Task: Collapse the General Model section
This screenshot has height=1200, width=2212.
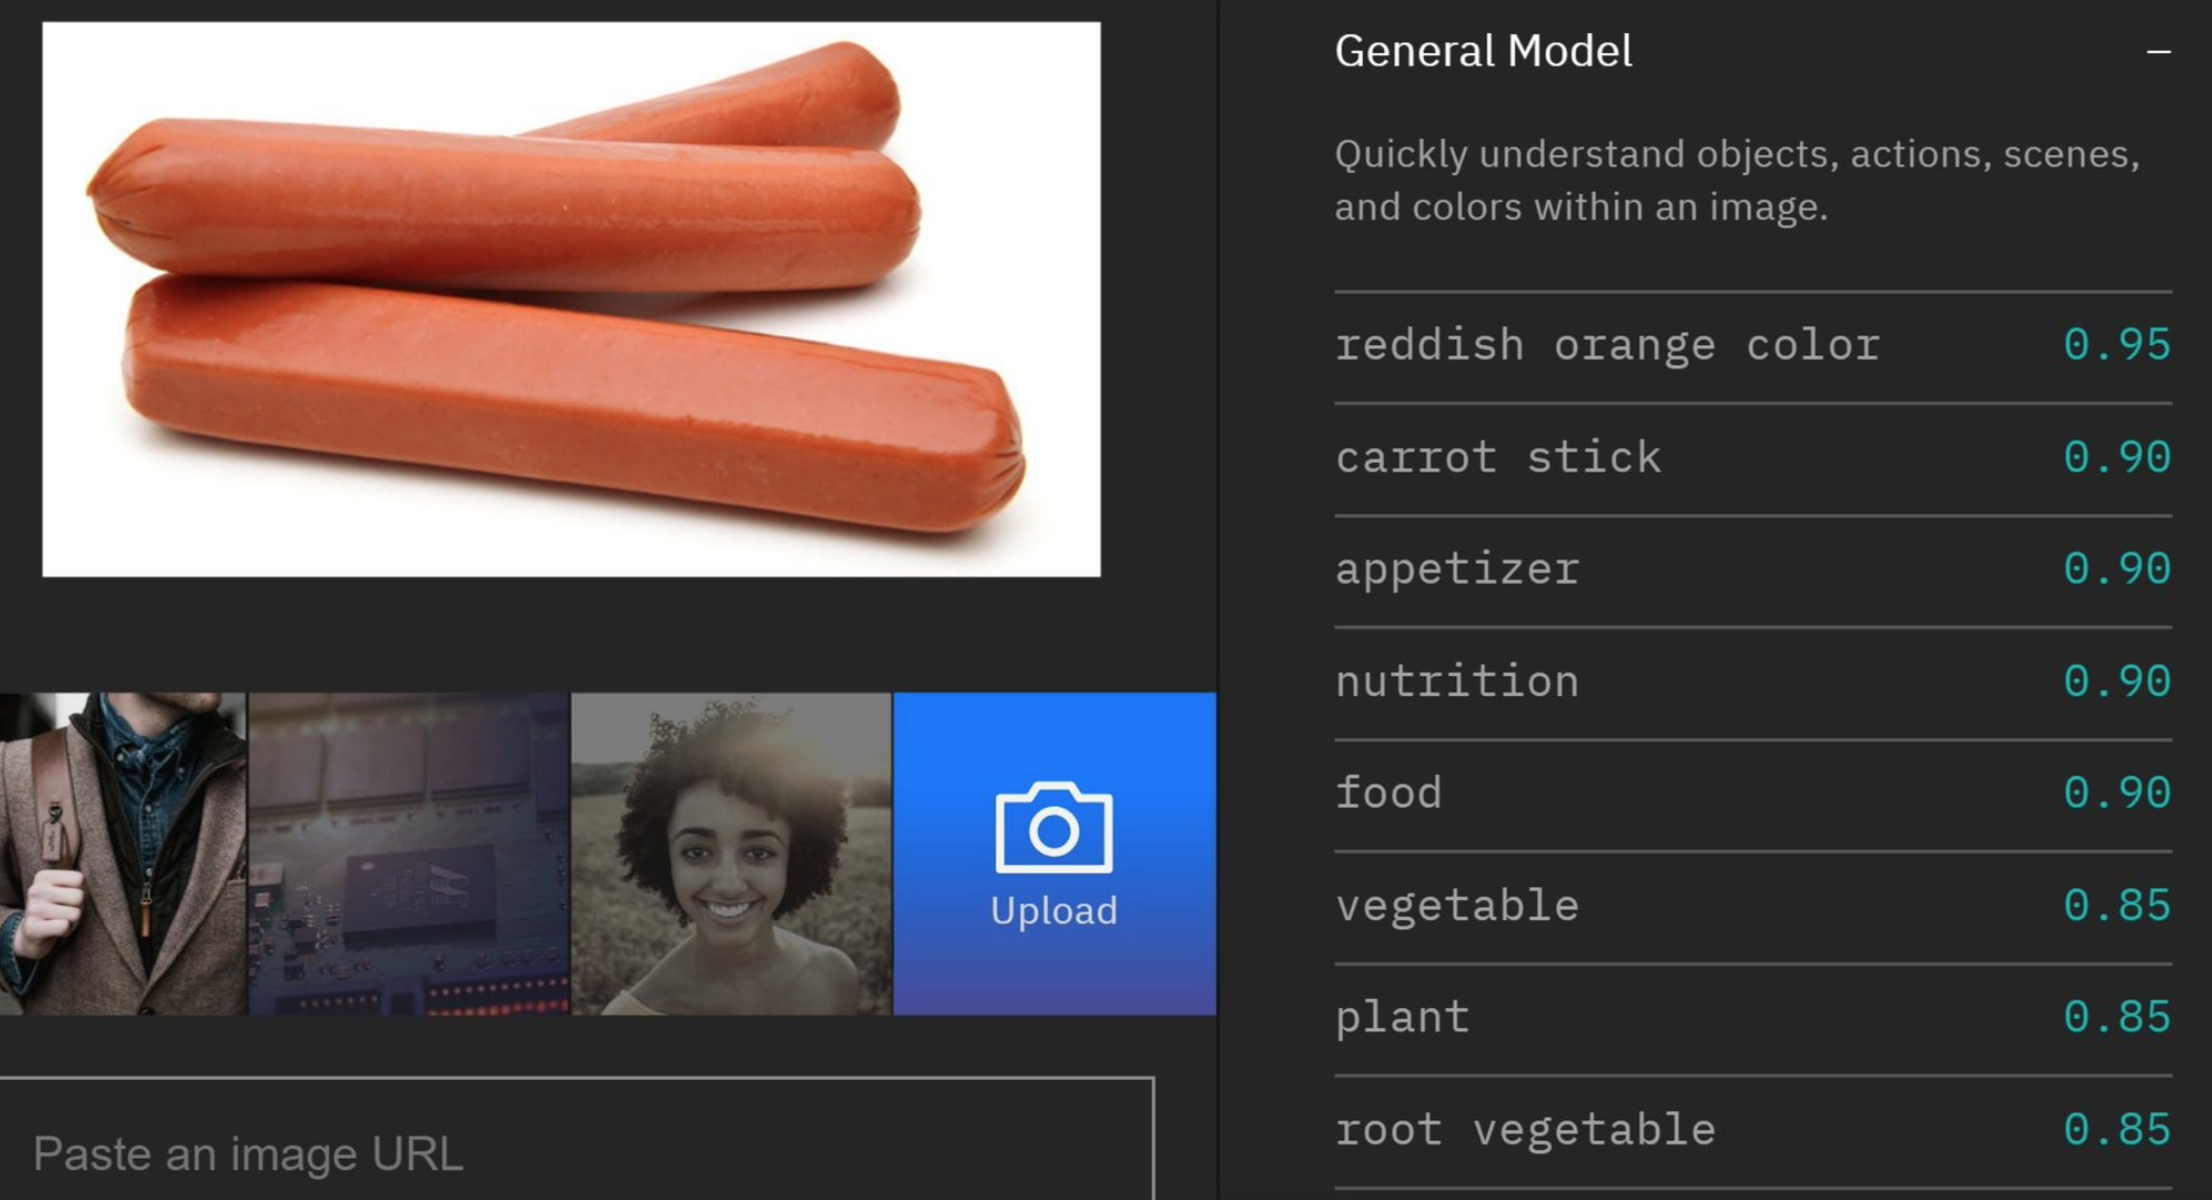Action: (2158, 52)
